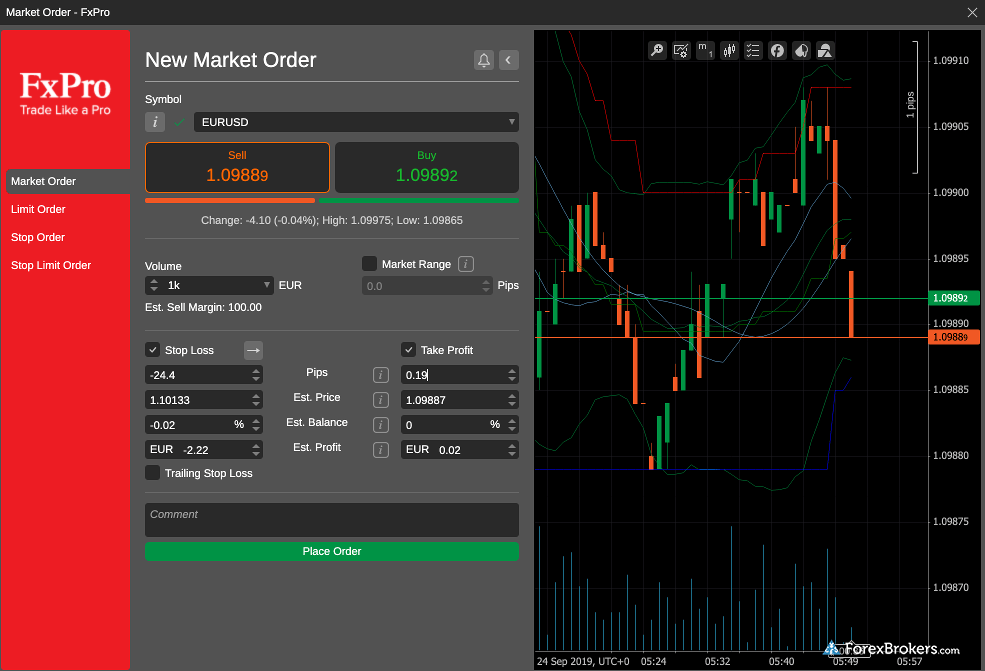Close the Market Order window

pyautogui.click(x=972, y=13)
